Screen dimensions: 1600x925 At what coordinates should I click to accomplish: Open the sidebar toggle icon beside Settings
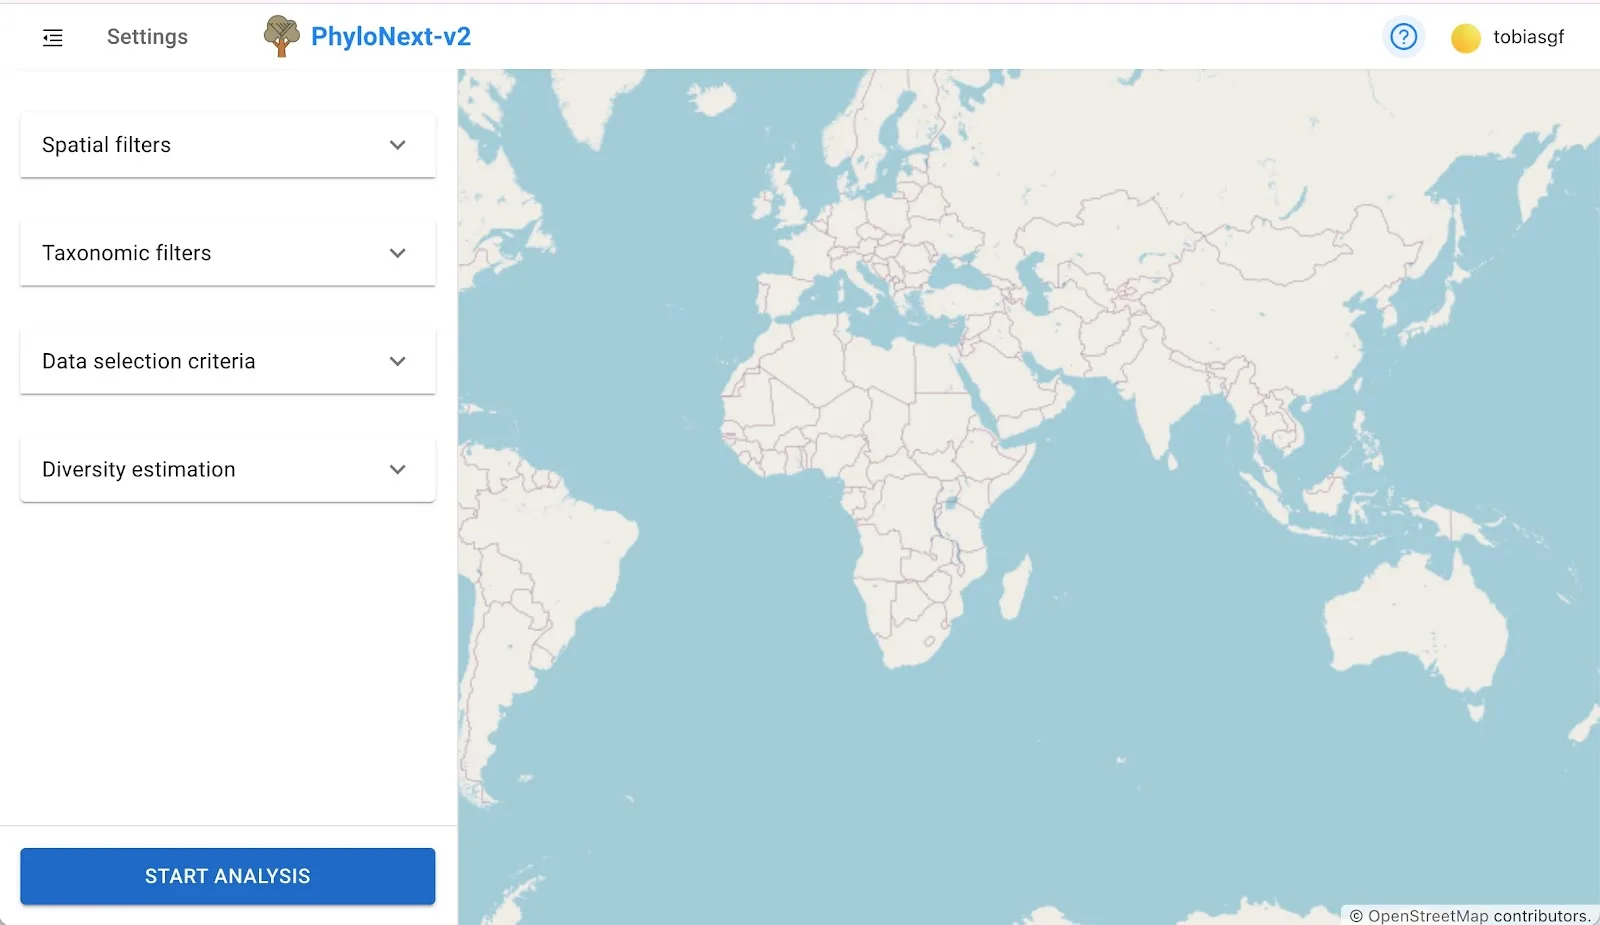click(53, 37)
